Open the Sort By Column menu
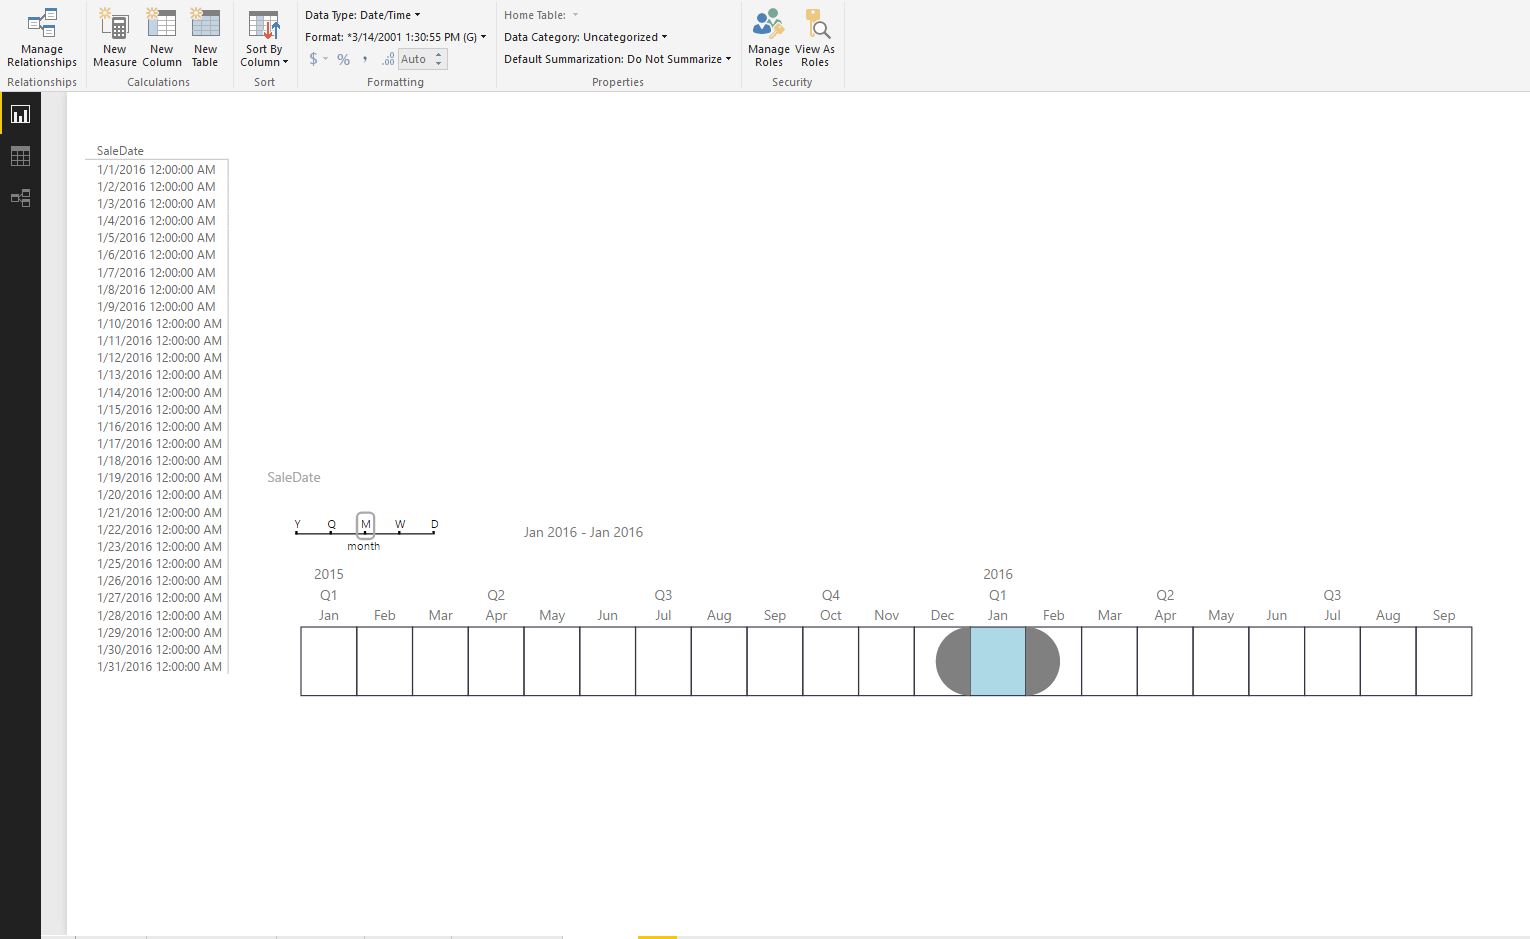Image resolution: width=1530 pixels, height=939 pixels. pyautogui.click(x=264, y=38)
